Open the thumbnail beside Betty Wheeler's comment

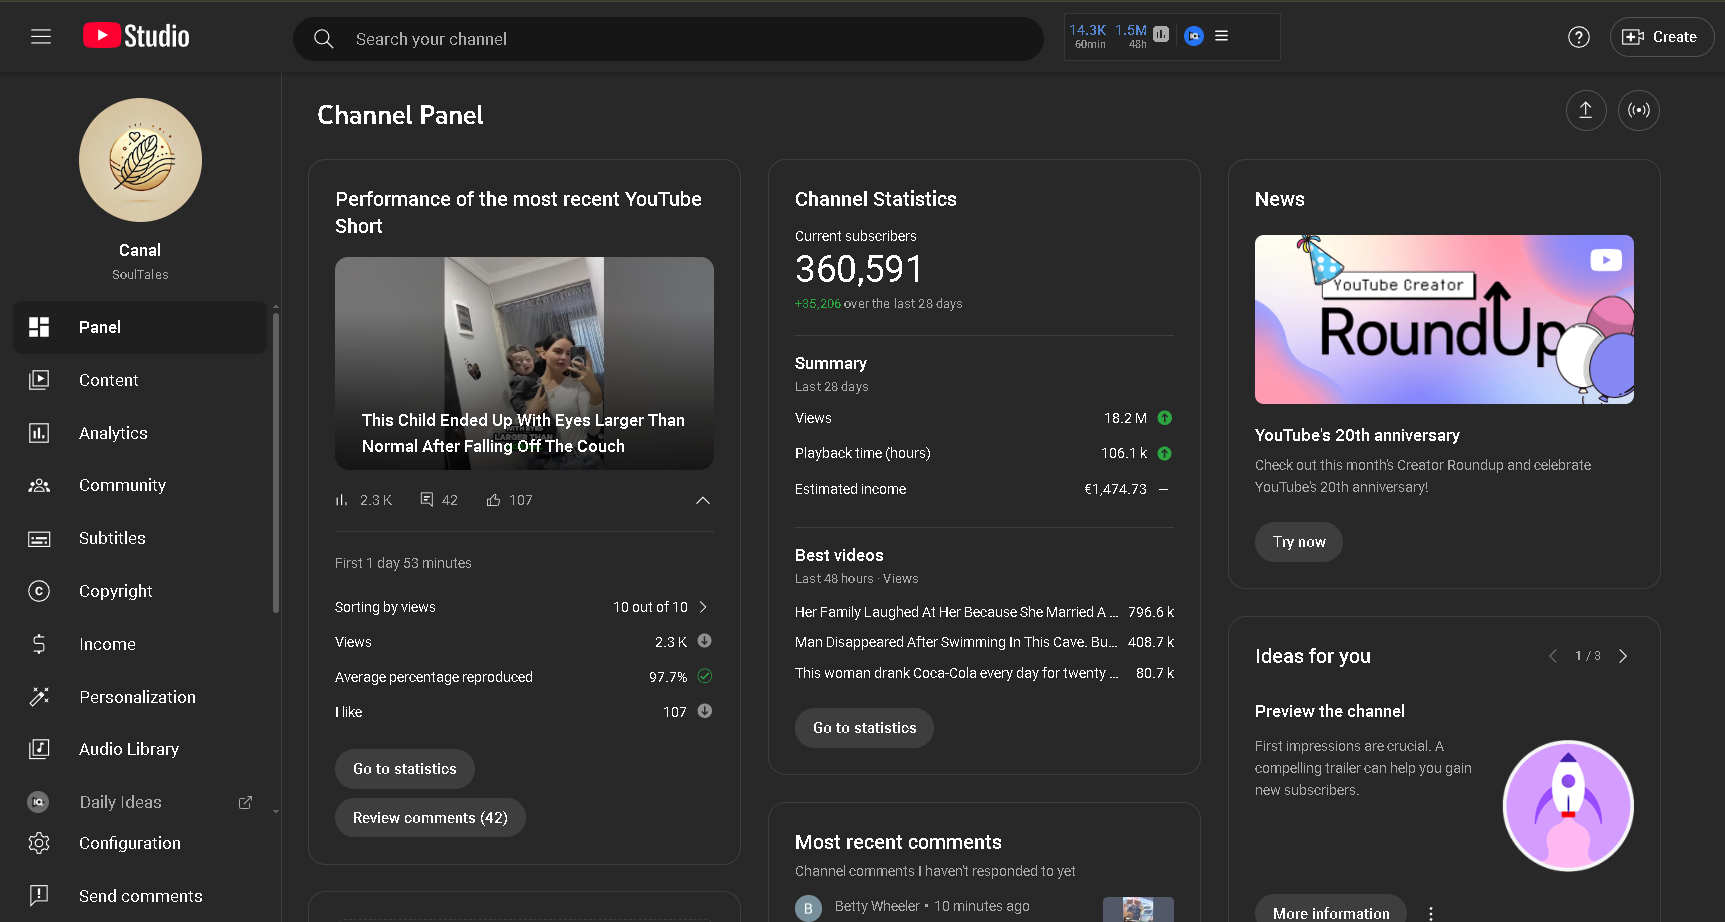(1138, 909)
